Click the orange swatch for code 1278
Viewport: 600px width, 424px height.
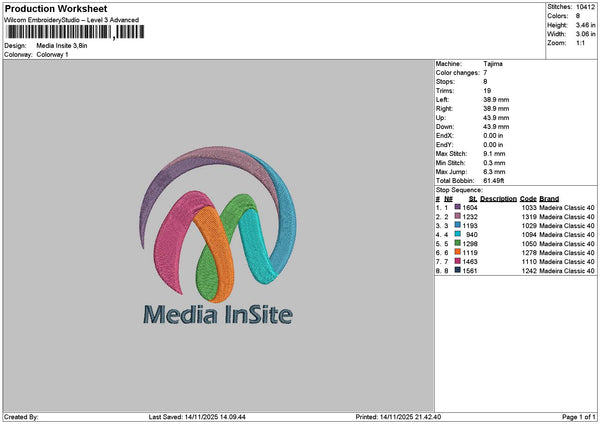pos(457,252)
